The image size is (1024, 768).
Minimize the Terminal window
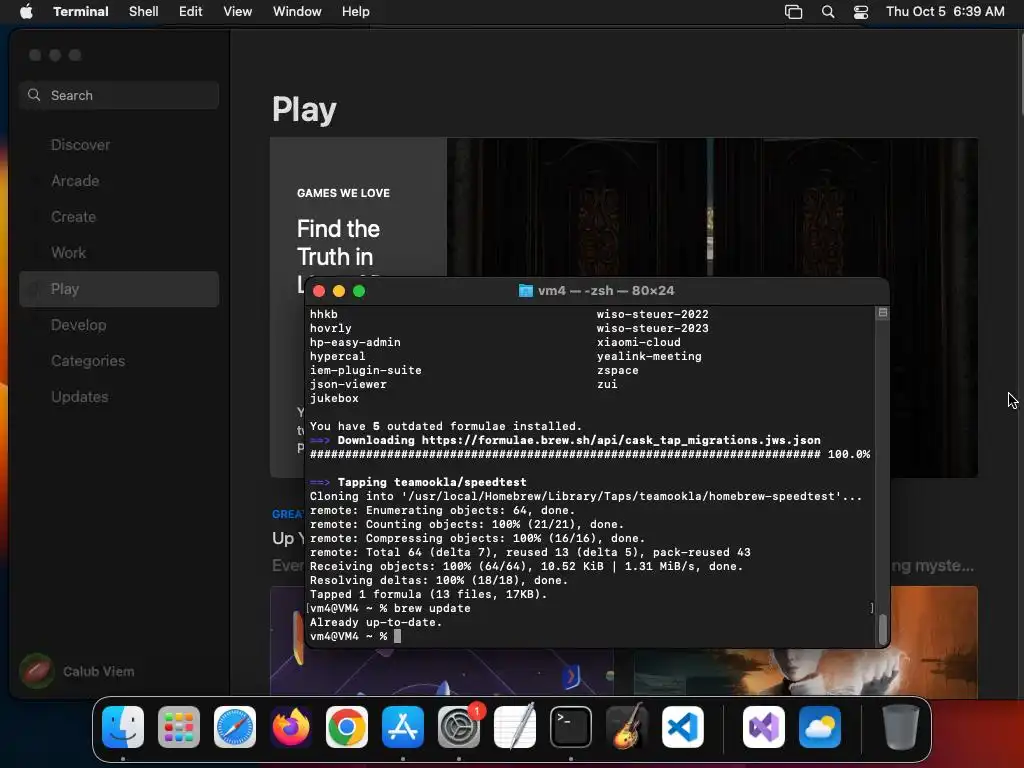(339, 291)
